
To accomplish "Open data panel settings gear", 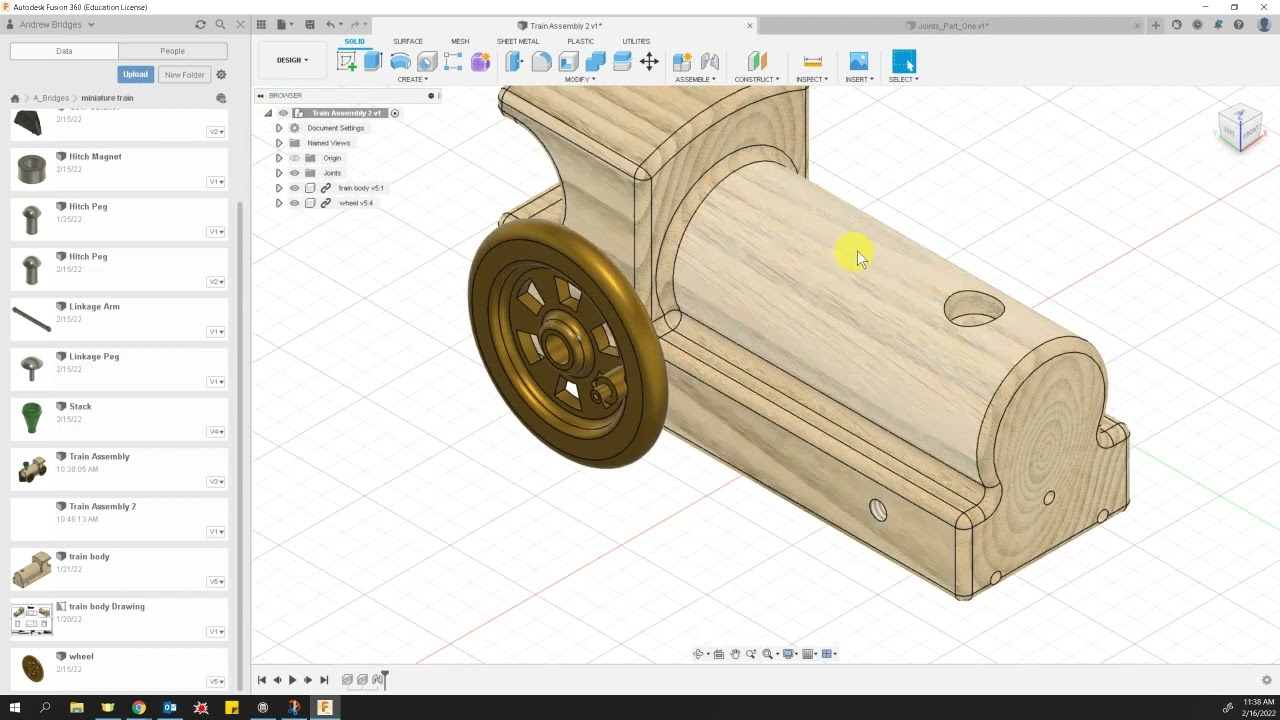I will (221, 75).
